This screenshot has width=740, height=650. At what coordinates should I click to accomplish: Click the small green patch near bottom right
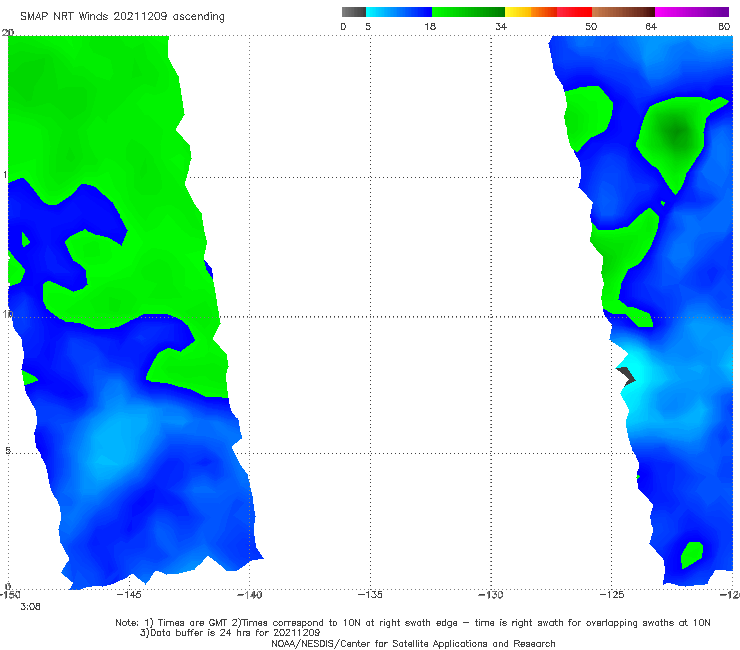692,555
